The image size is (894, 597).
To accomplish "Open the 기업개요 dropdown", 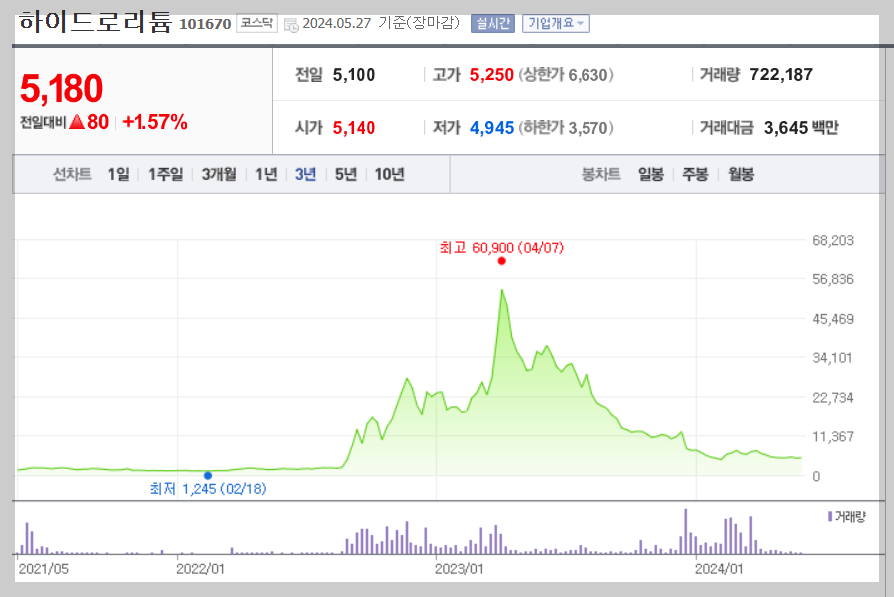I will pyautogui.click(x=555, y=23).
